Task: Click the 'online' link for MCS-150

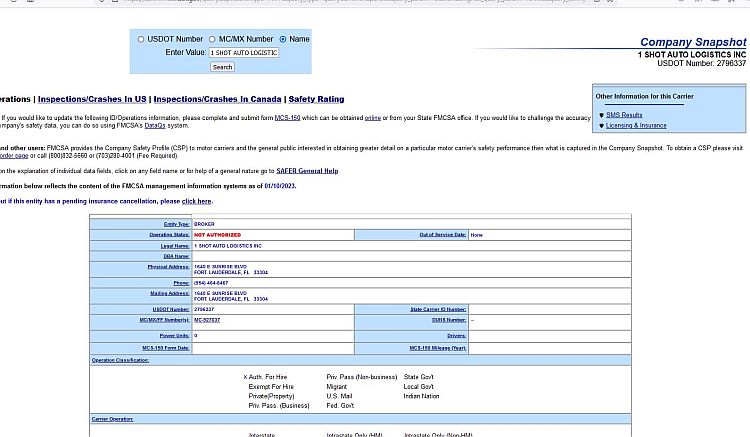Action: point(373,118)
